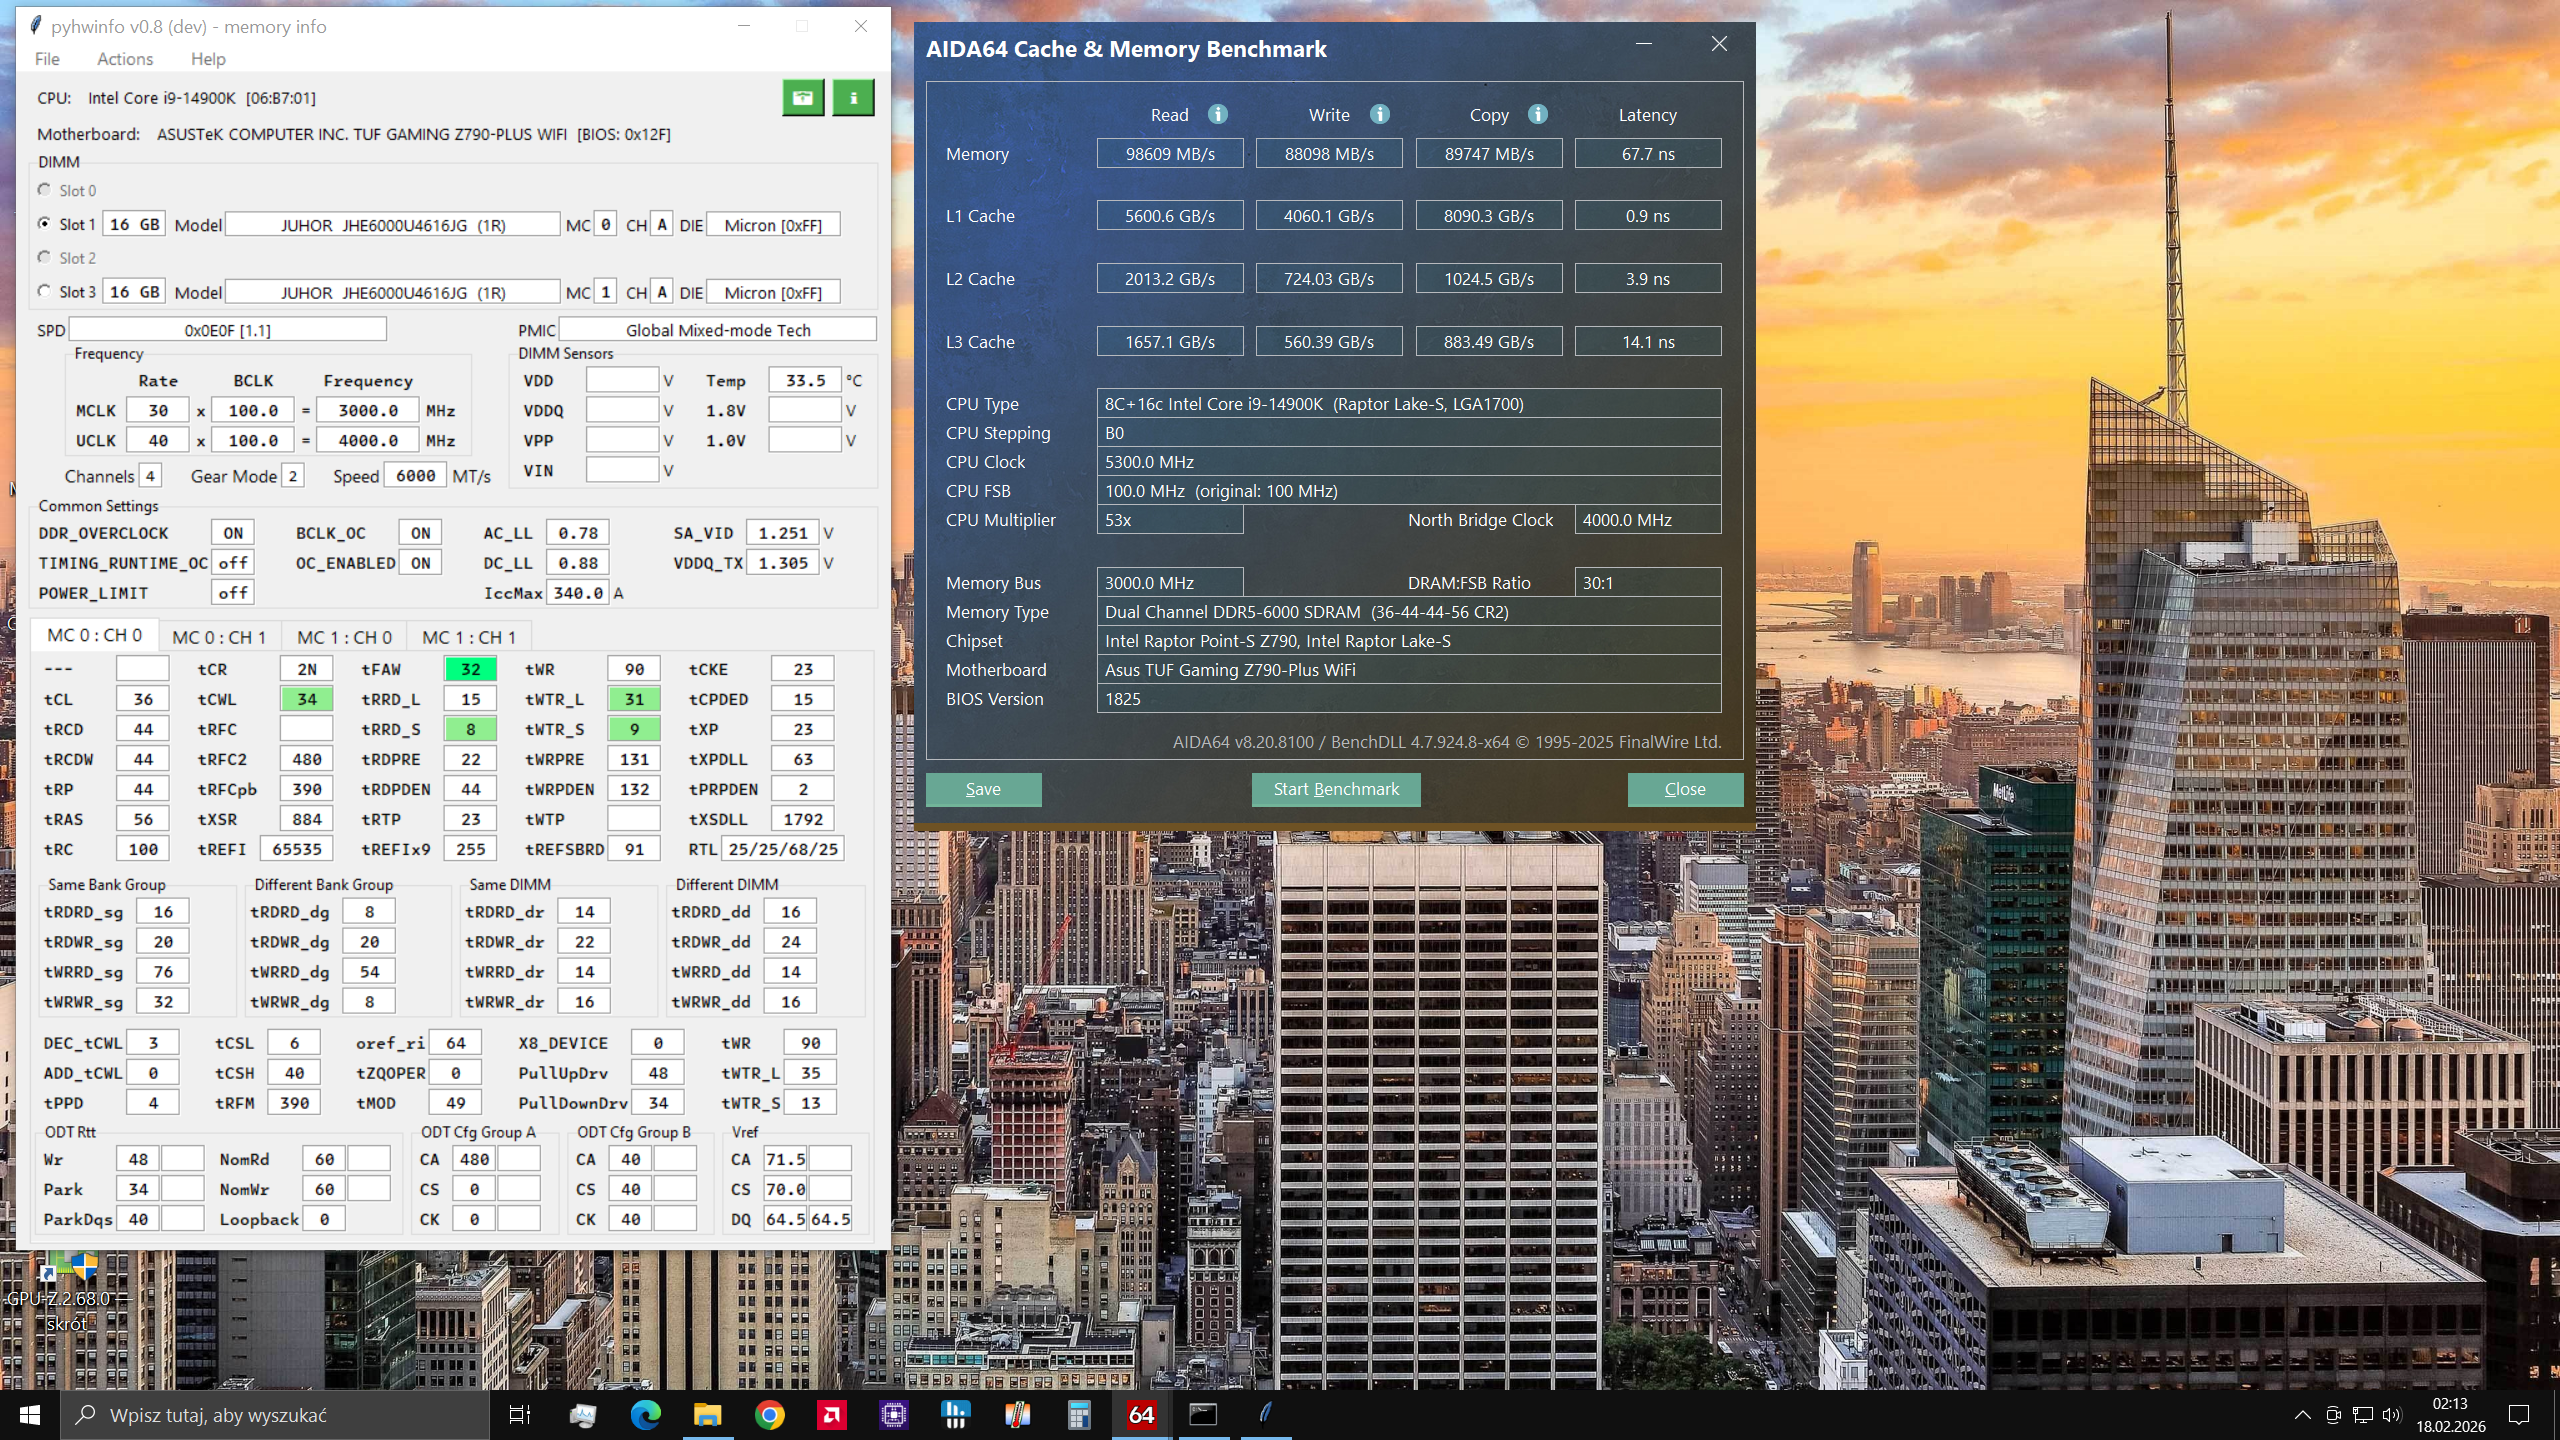The image size is (2560, 1440).
Task: Open CPU-Z taskbar icon
Action: (x=894, y=1414)
